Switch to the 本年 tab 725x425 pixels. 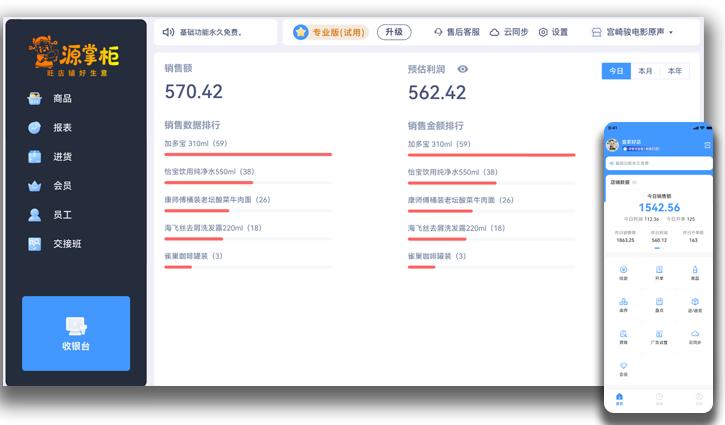[675, 71]
